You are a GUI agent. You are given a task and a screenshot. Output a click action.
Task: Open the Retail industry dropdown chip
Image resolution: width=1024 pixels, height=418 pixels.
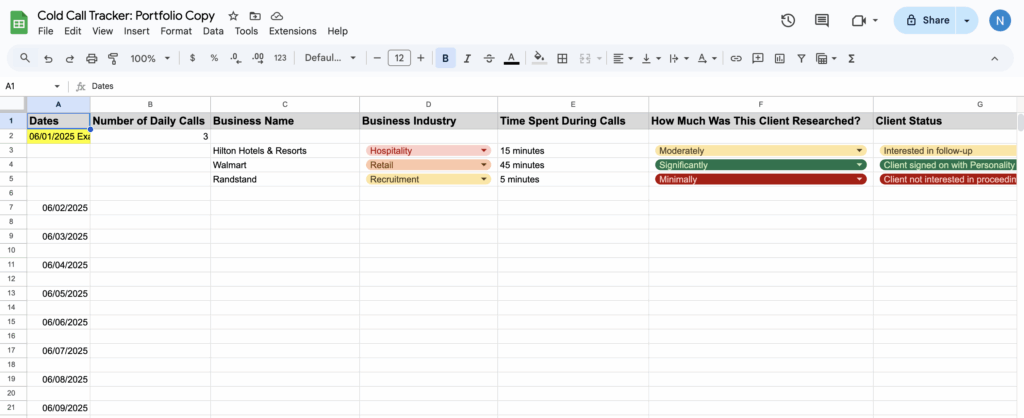(428, 165)
